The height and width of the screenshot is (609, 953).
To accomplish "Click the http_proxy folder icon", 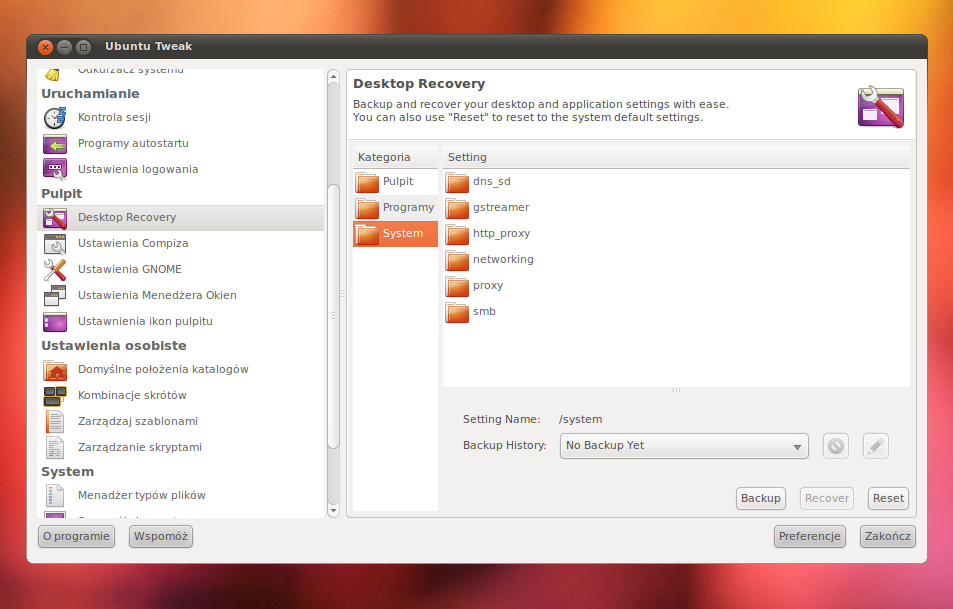I will click(457, 234).
